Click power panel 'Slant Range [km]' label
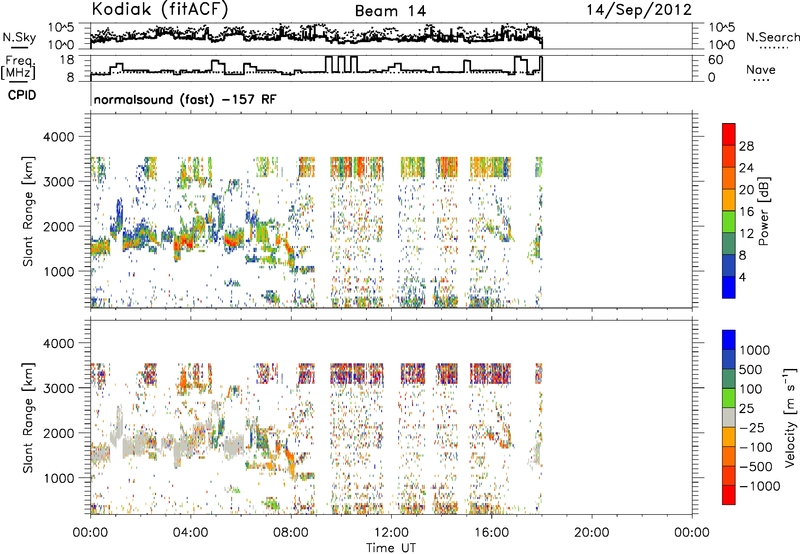Image resolution: width=800 pixels, height=554 pixels. click(28, 211)
